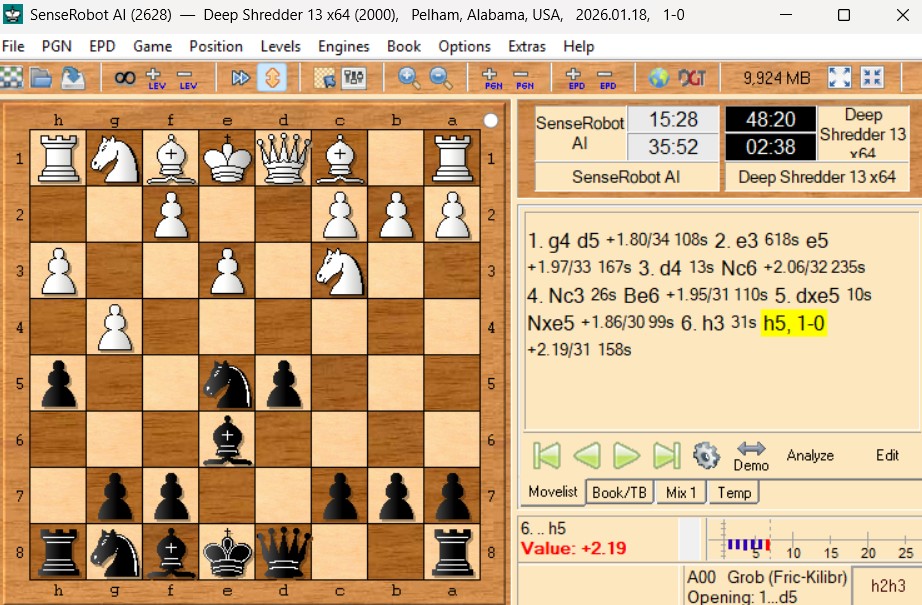The height and width of the screenshot is (605, 922).
Task: Switch to the Book/TB tab
Action: (619, 492)
